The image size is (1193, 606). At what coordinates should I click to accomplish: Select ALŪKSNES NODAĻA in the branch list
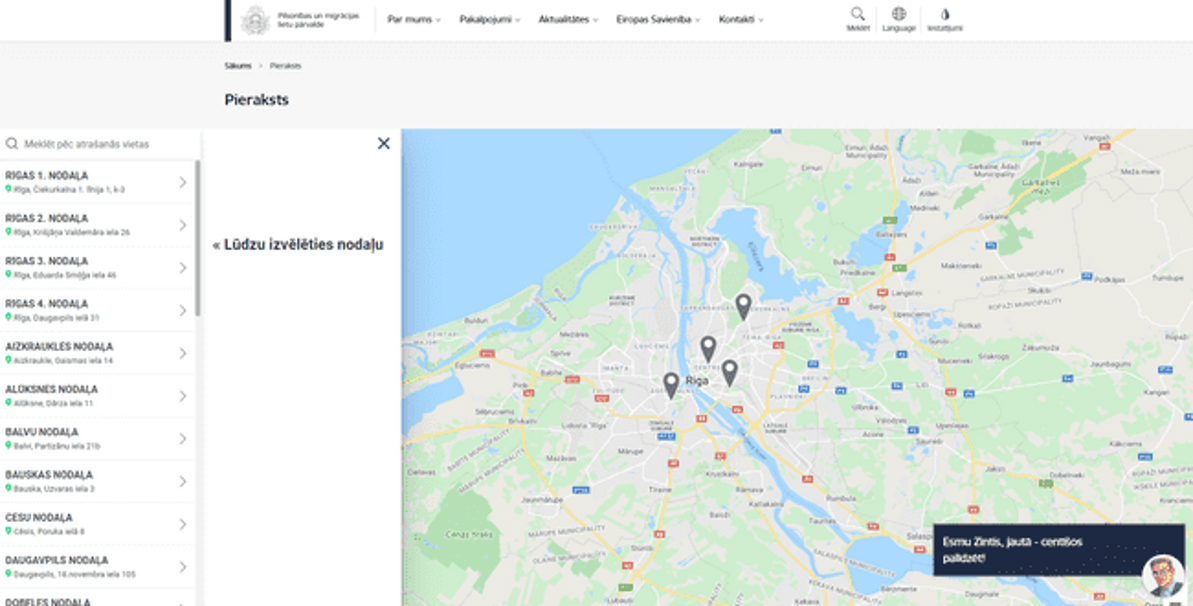point(97,396)
